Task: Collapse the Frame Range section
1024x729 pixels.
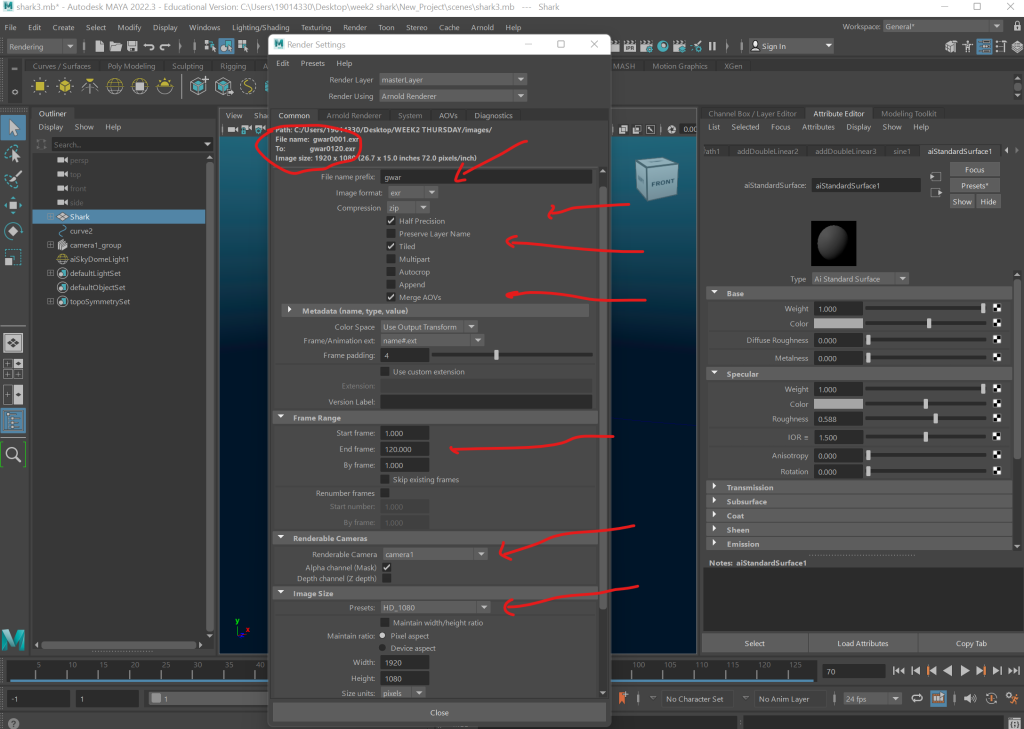Action: [281, 417]
